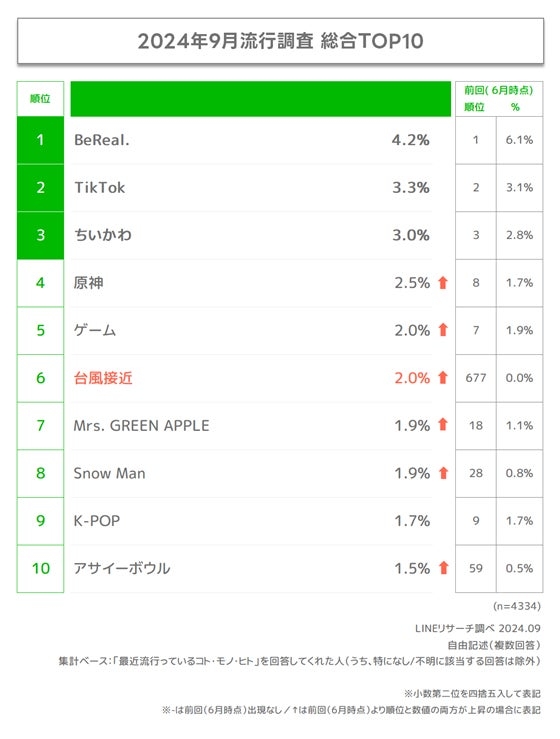
Task: Select the ちいかわ row label
Action: pos(103,235)
